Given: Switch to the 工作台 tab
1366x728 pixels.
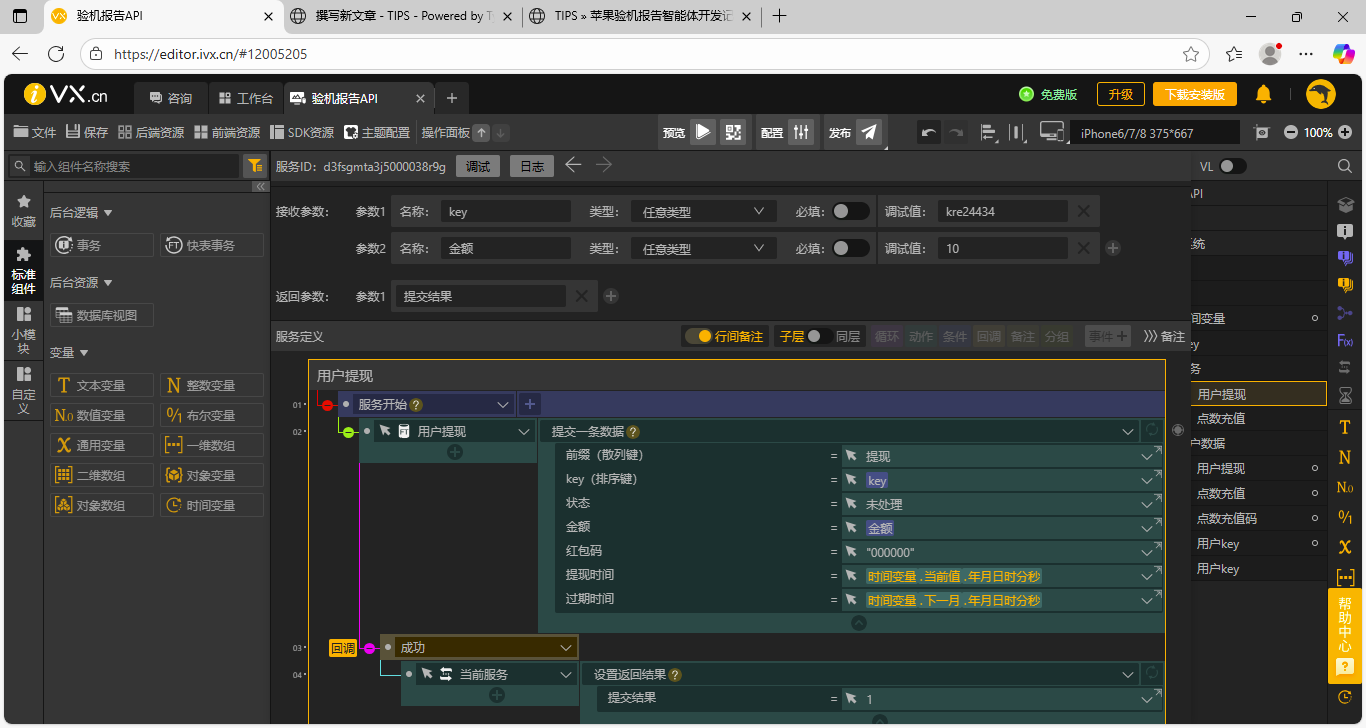Looking at the screenshot, I should click(245, 98).
